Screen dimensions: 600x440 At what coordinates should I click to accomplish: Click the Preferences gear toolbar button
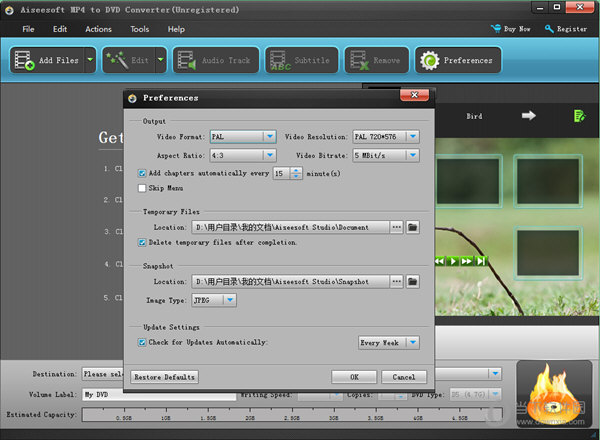coord(458,60)
